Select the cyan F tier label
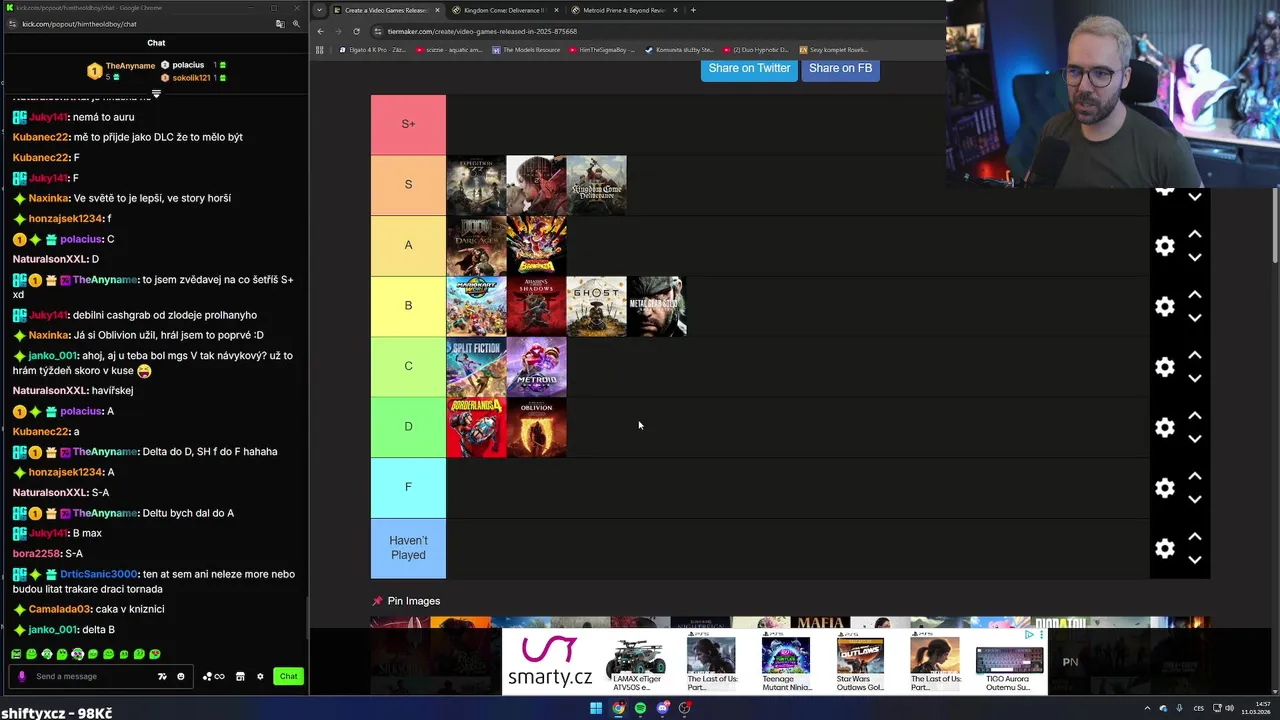This screenshot has height=720, width=1280. [x=408, y=487]
